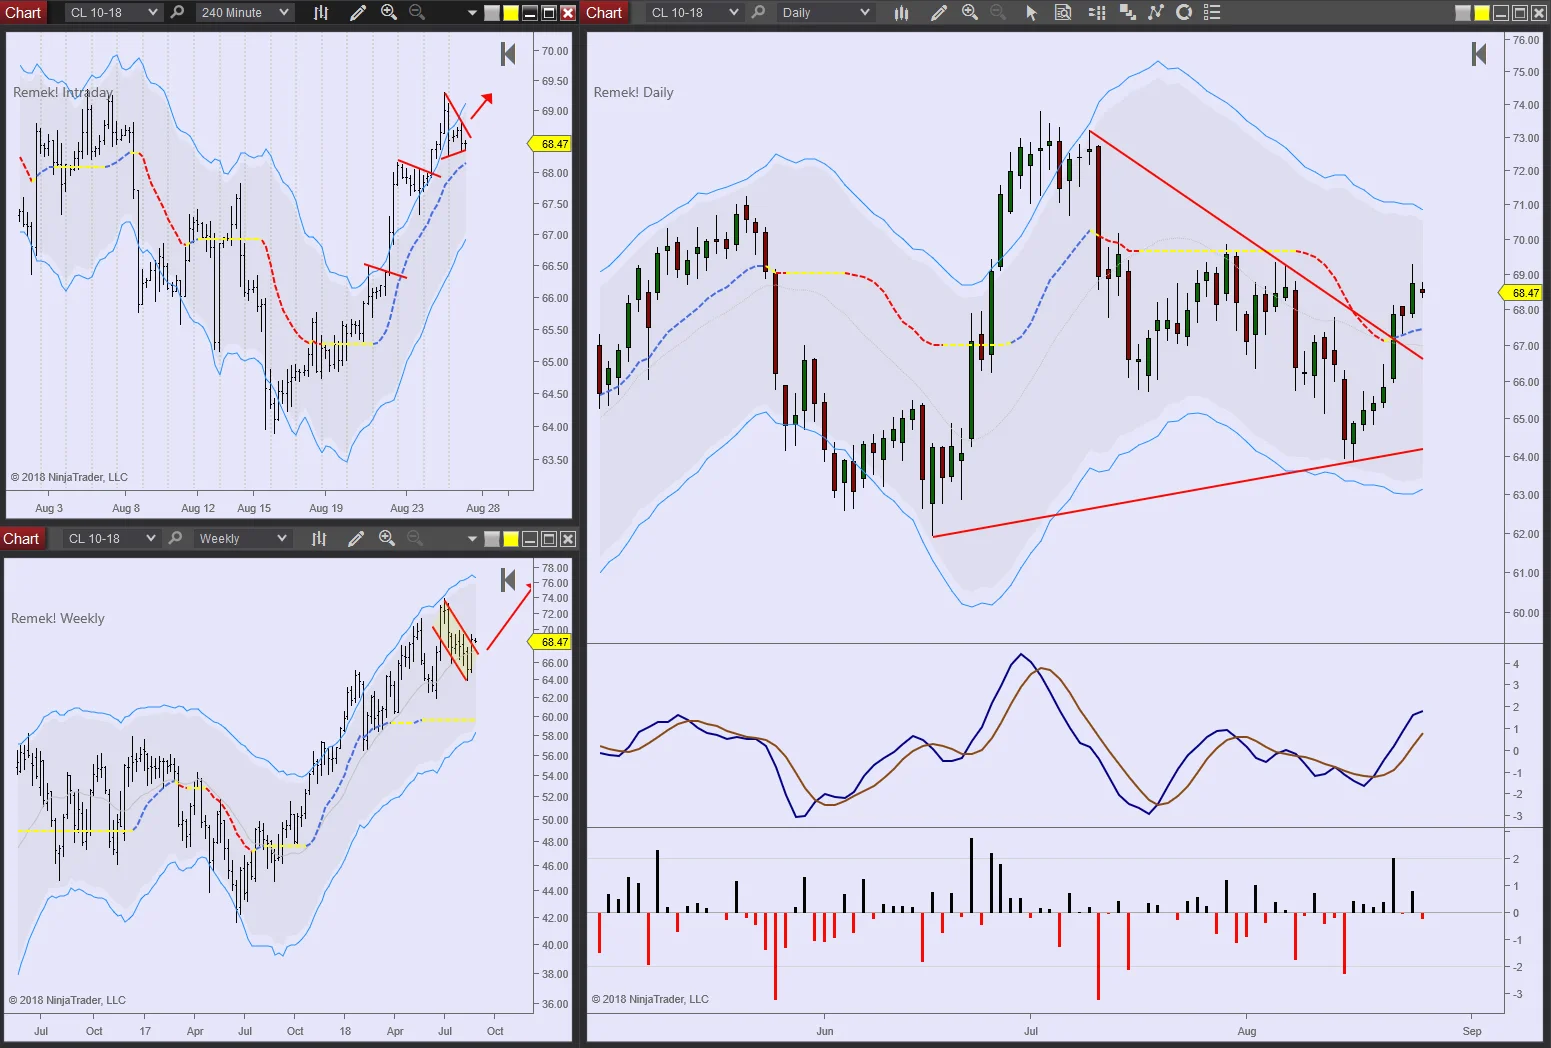Search instrument in Daily chart toolbar
1551x1048 pixels.
[759, 13]
